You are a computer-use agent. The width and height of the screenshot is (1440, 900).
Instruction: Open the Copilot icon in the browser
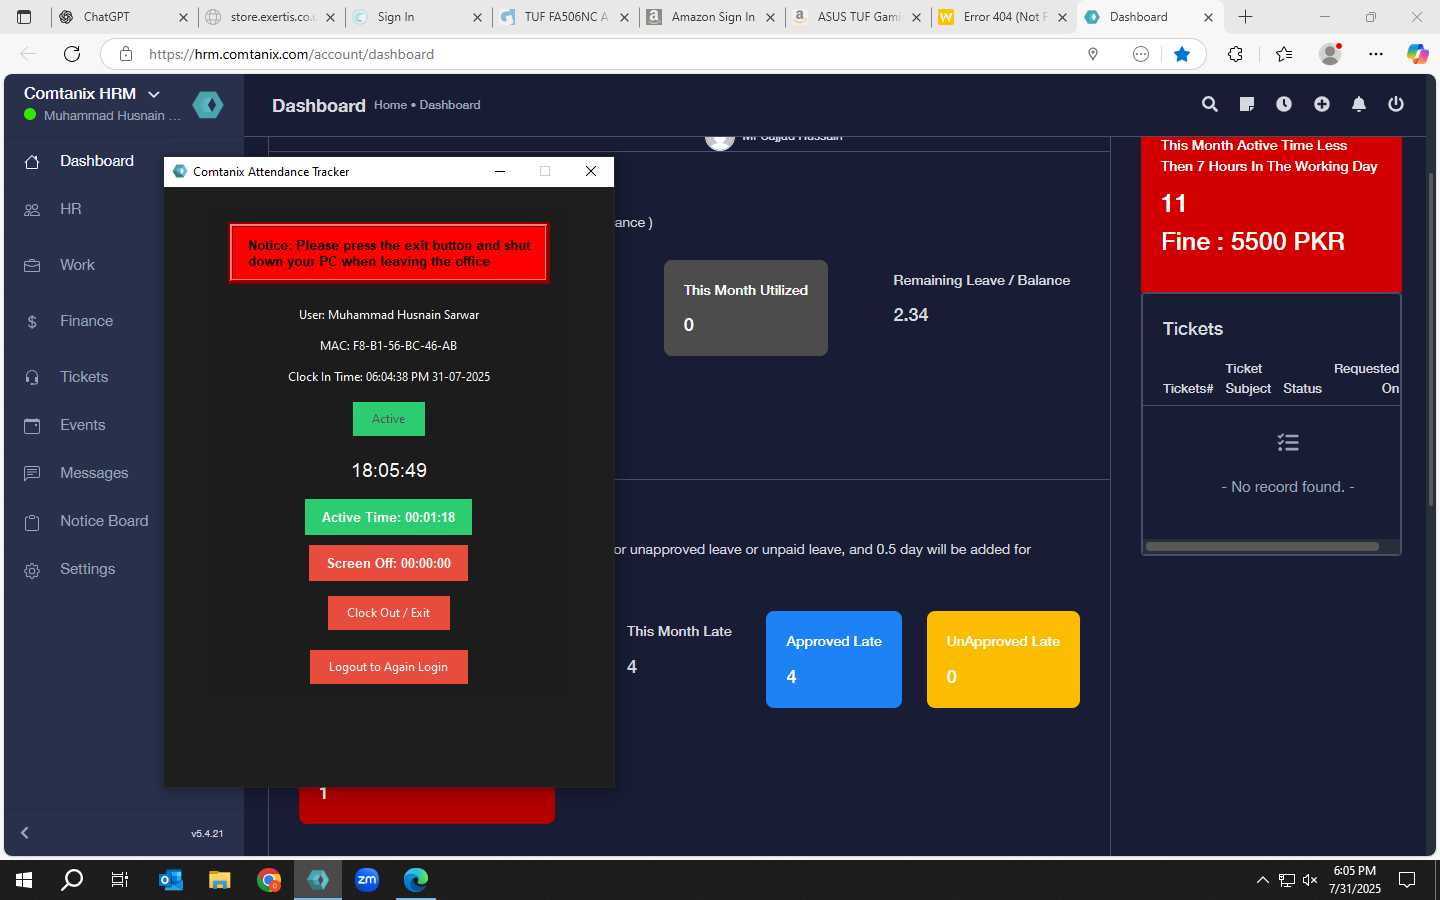1417,54
